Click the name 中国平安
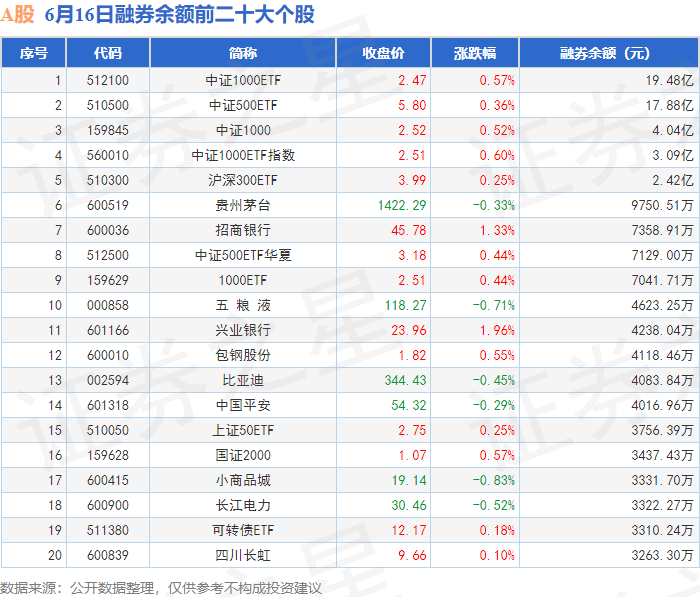This screenshot has width=700, height=597. pyautogui.click(x=243, y=405)
